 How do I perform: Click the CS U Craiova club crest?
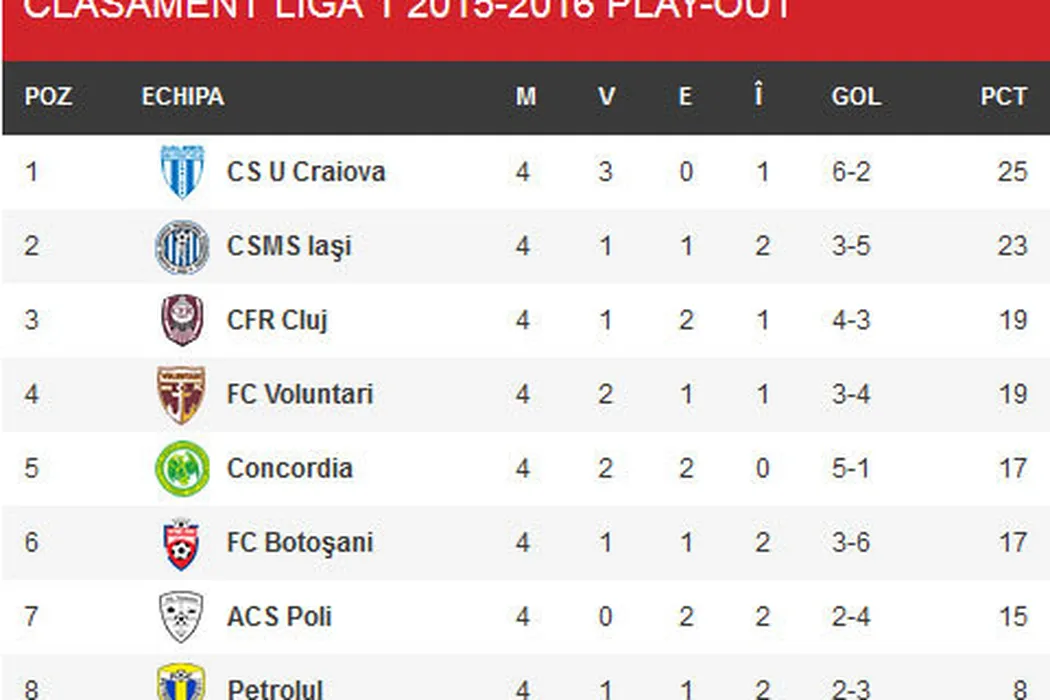(x=182, y=172)
